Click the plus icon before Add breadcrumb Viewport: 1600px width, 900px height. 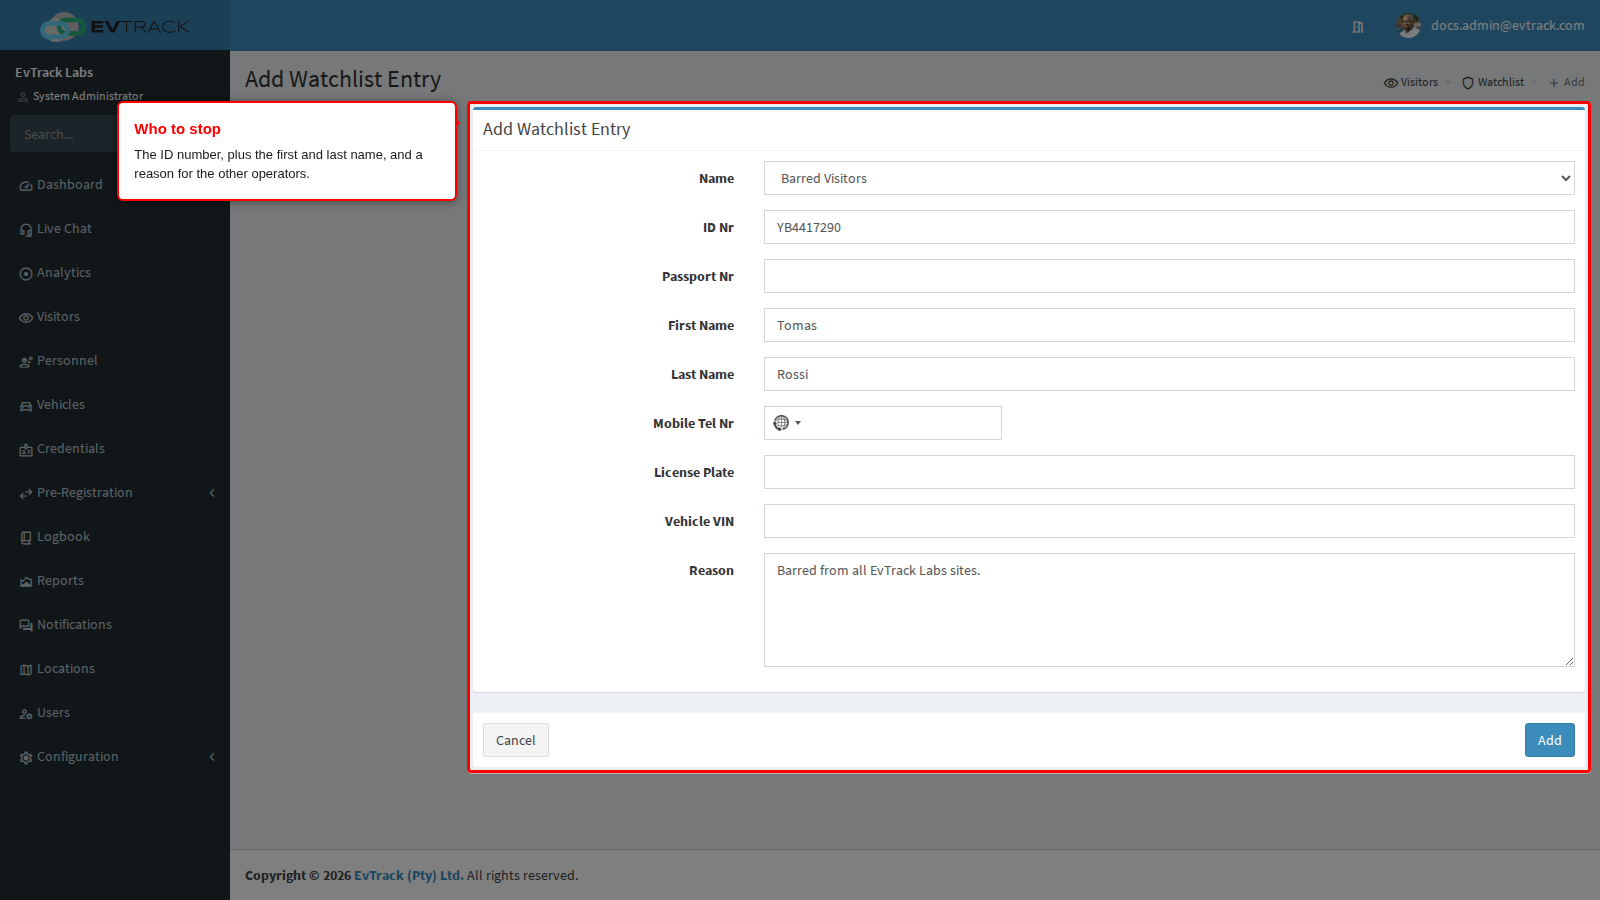(x=1554, y=83)
